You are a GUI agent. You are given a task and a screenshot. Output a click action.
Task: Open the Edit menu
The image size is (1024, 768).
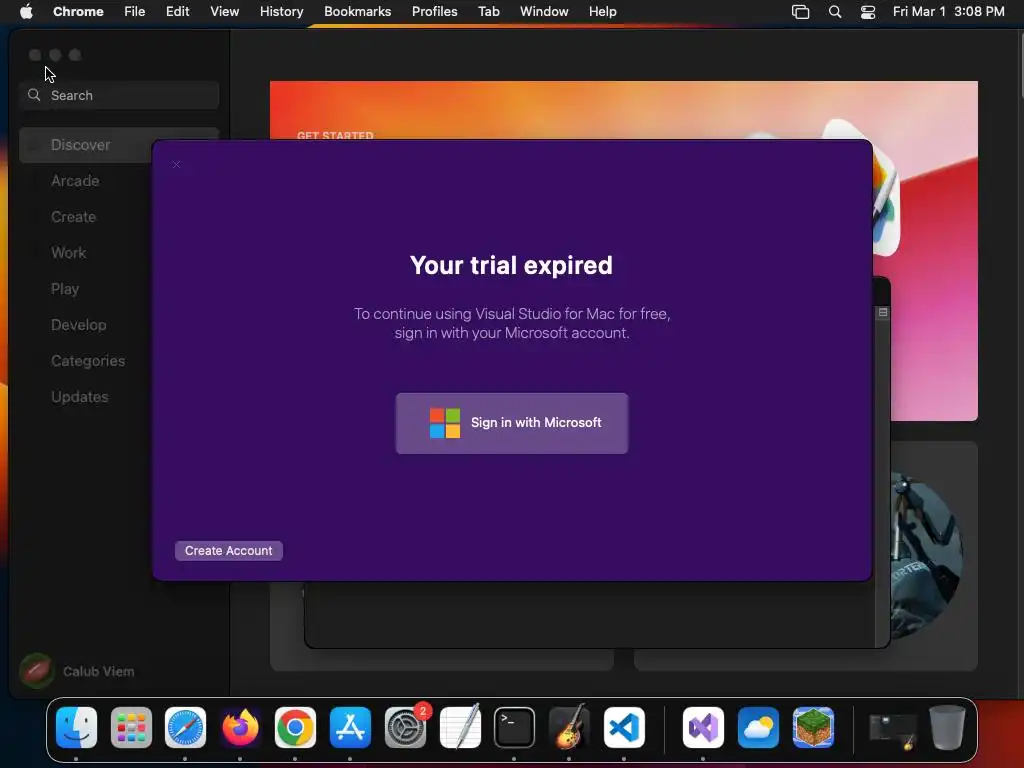pyautogui.click(x=178, y=12)
